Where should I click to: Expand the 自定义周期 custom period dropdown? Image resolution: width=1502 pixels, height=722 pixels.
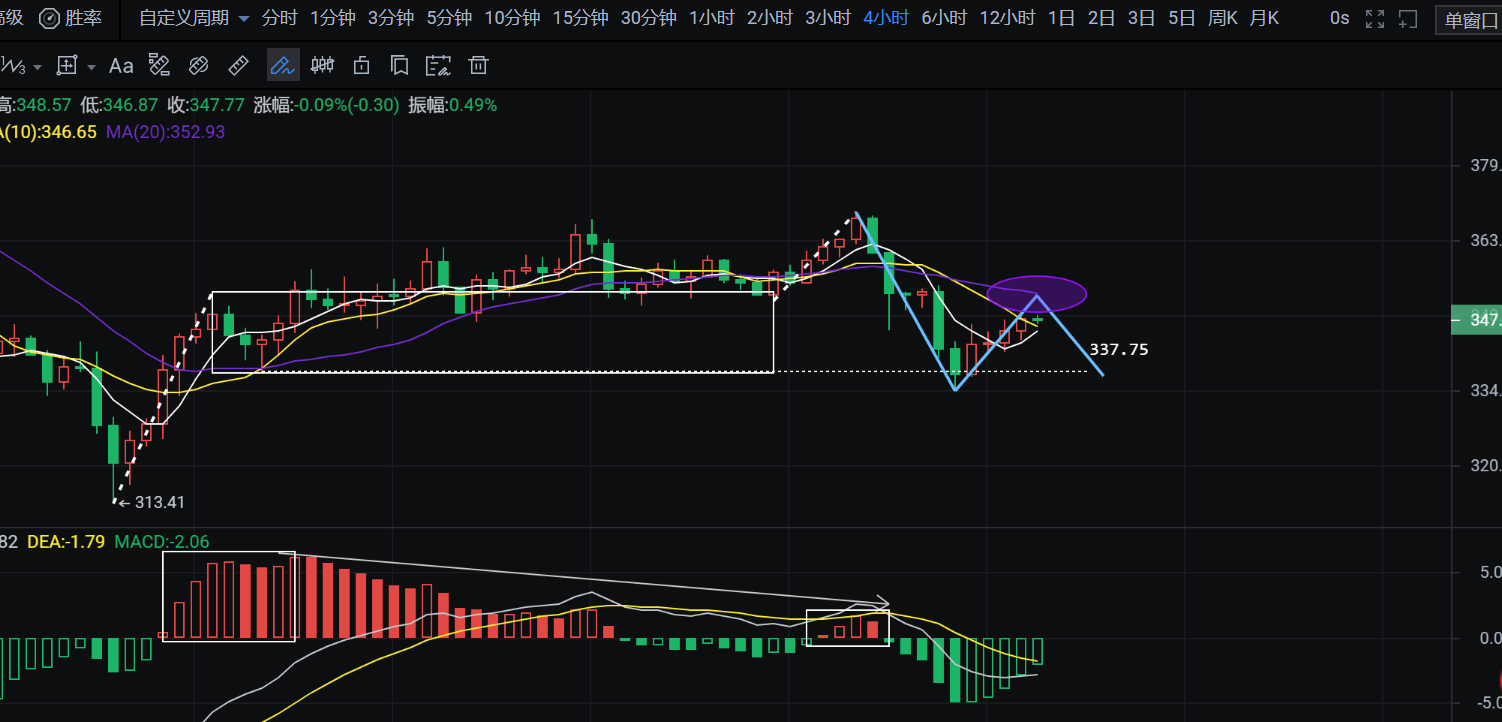pos(194,18)
